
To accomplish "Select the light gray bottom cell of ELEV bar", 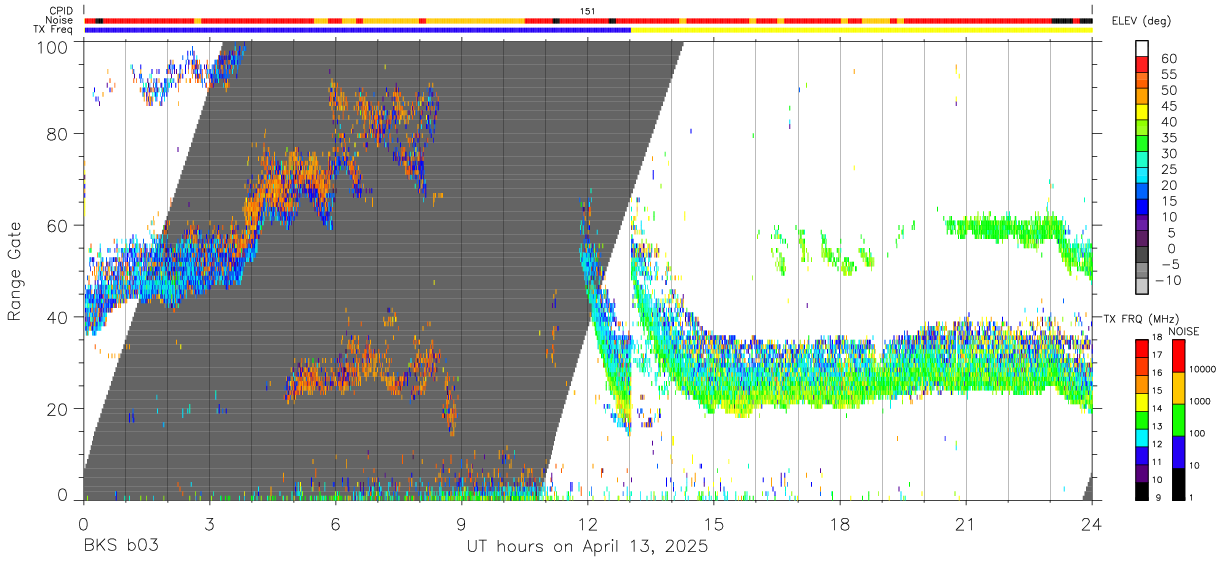I will (x=1142, y=287).
